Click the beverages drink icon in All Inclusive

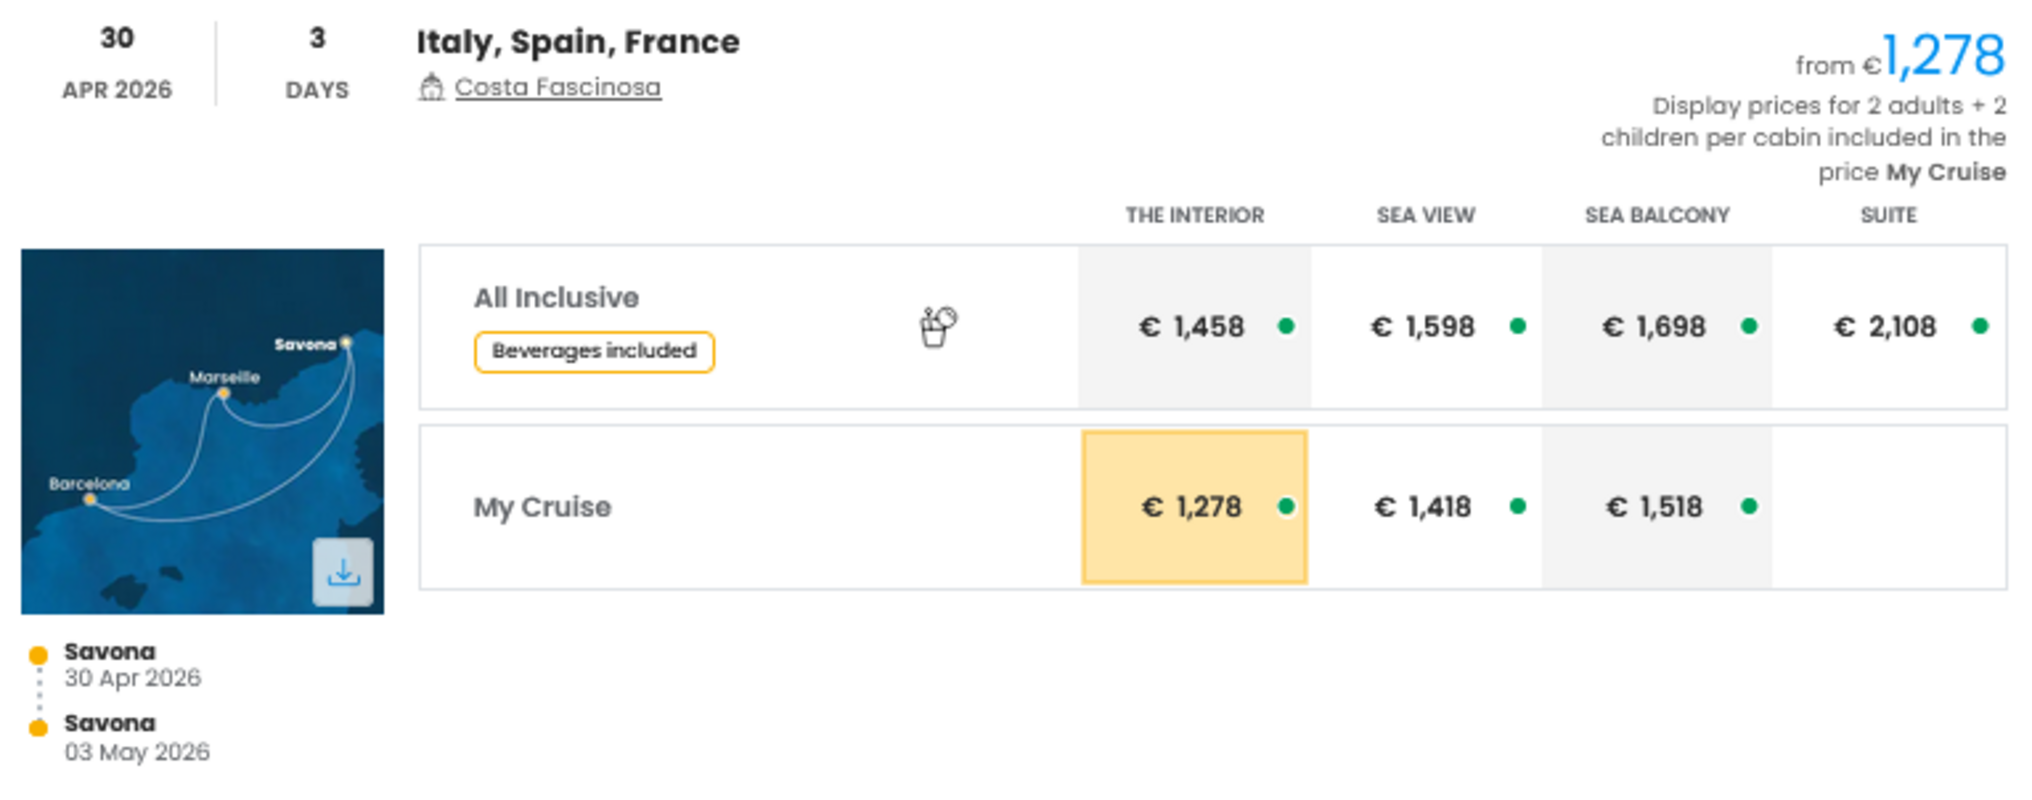click(937, 327)
